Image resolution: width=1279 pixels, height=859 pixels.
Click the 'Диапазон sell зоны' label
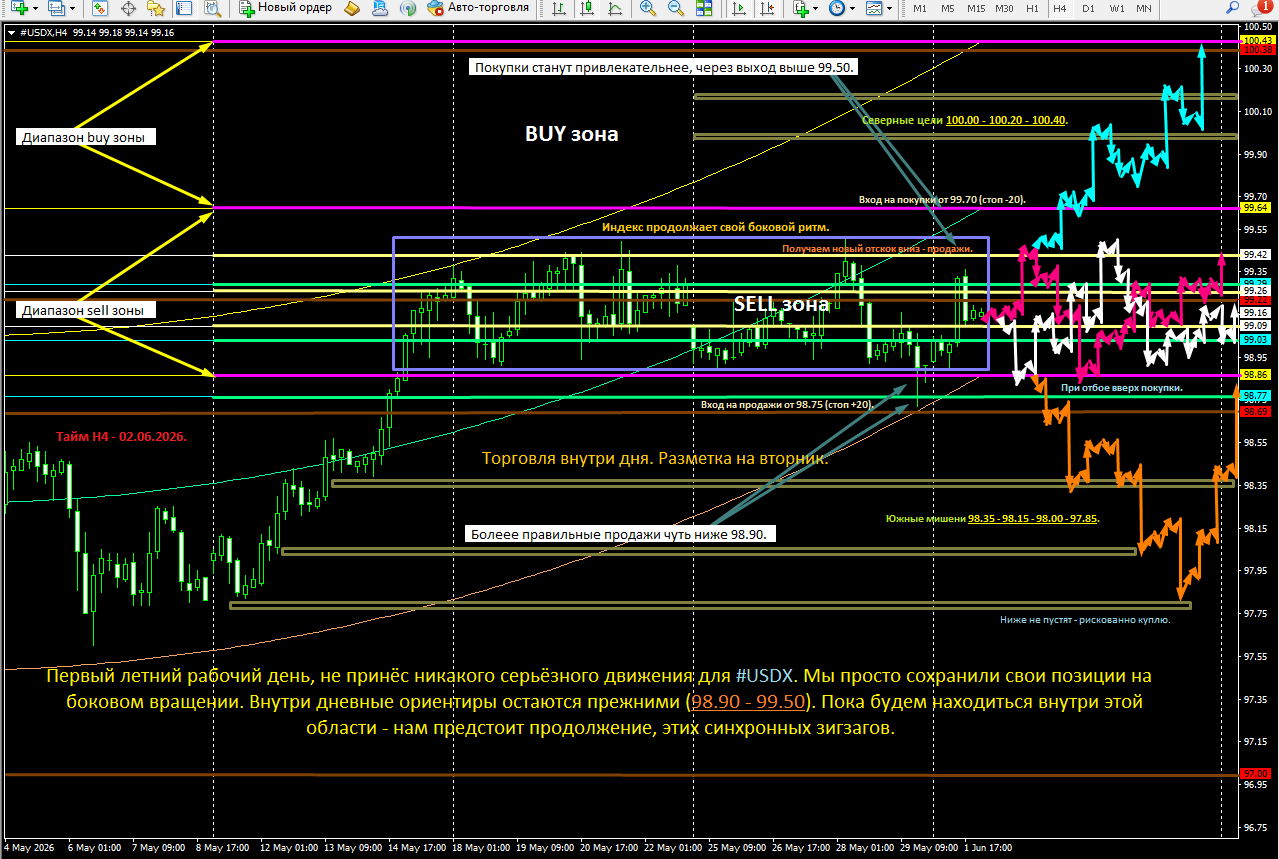88,310
